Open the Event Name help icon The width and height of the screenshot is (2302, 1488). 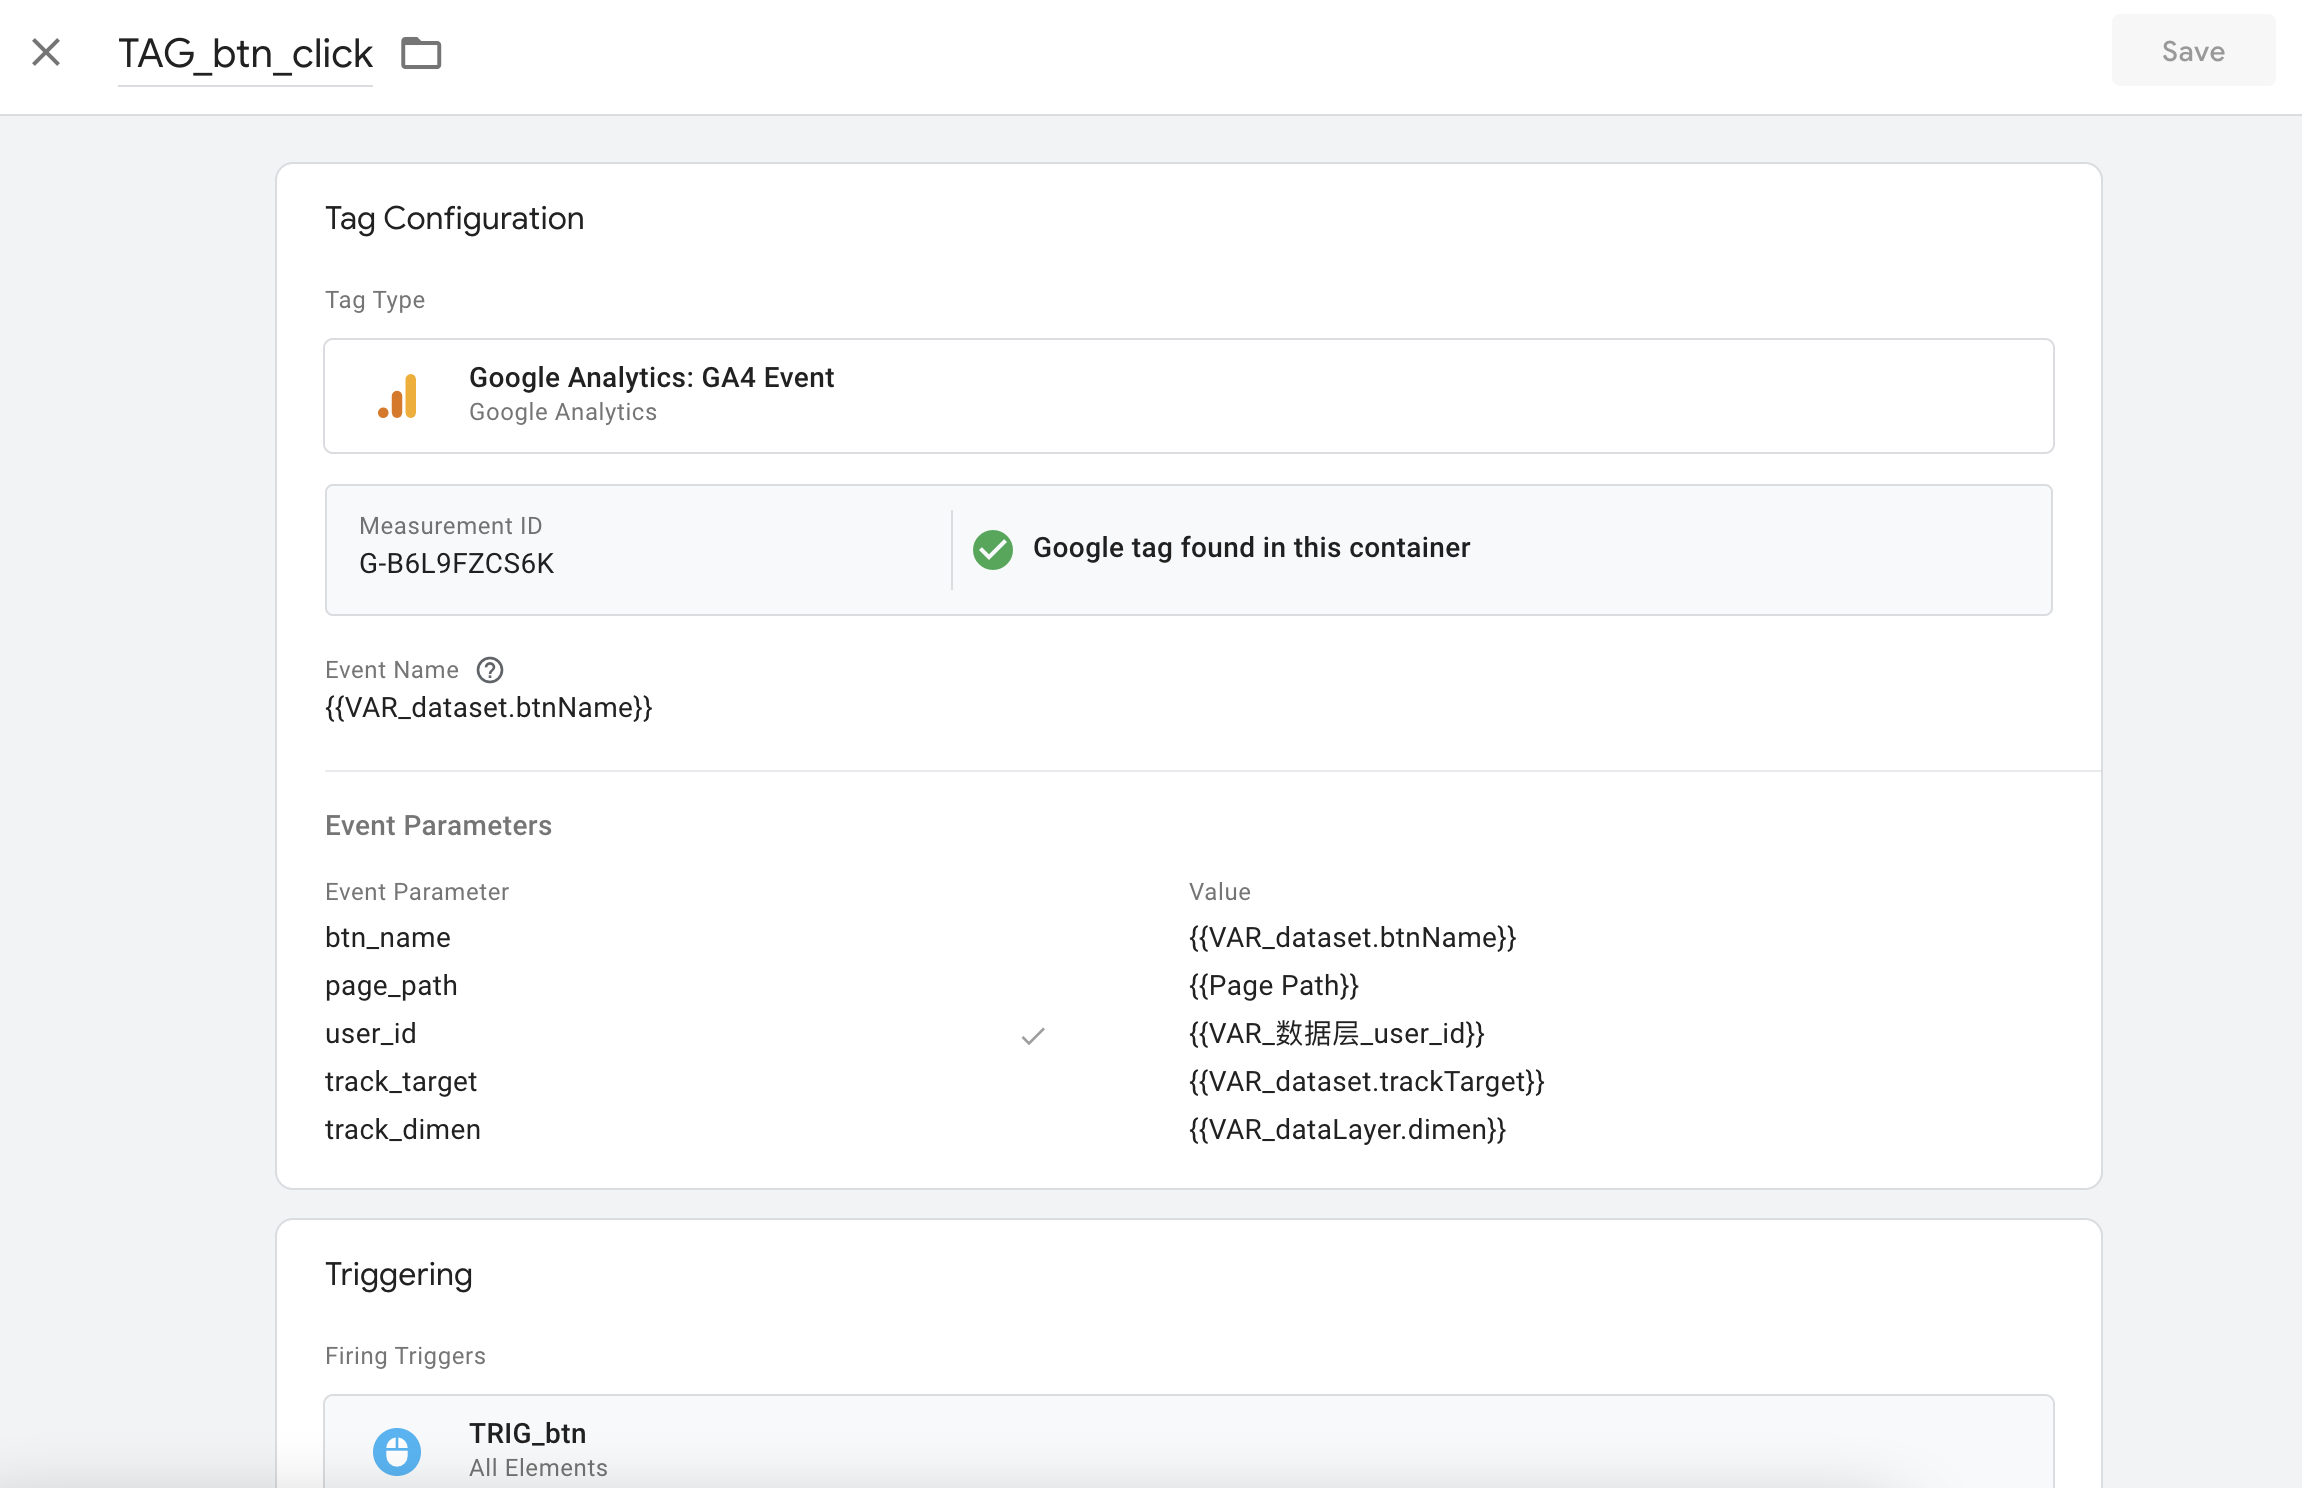tap(490, 670)
